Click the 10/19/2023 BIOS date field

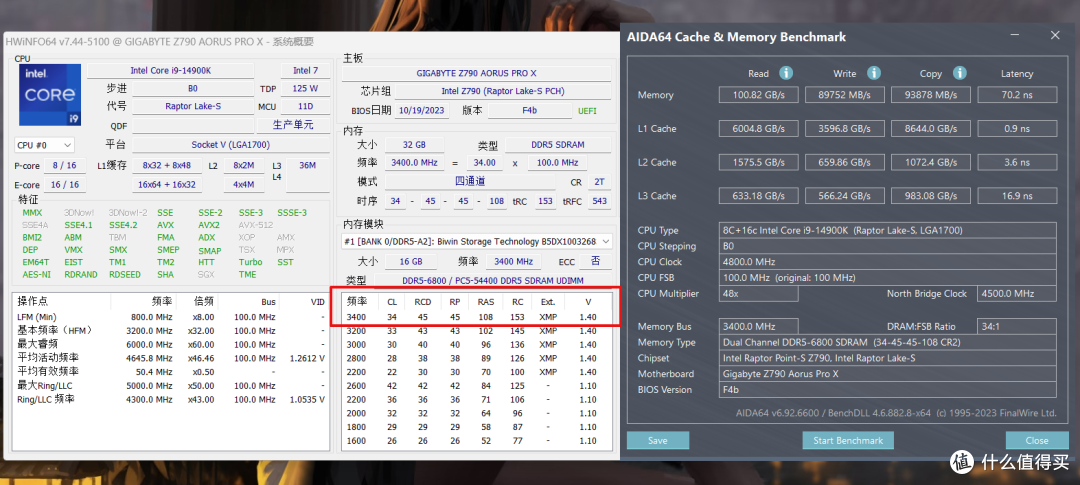pos(421,110)
